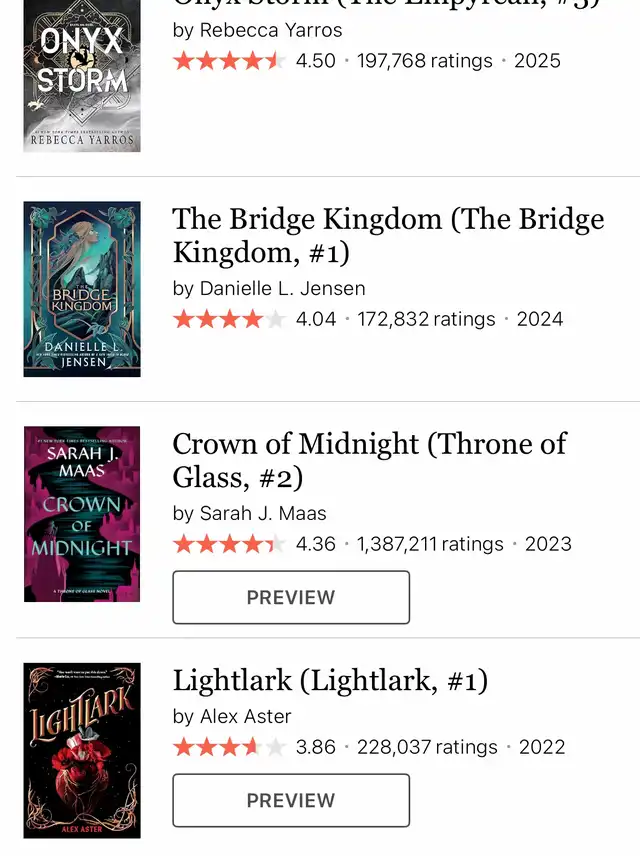This screenshot has height=856, width=640.
Task: Open the Crown of Midnight title
Action: click(x=369, y=460)
